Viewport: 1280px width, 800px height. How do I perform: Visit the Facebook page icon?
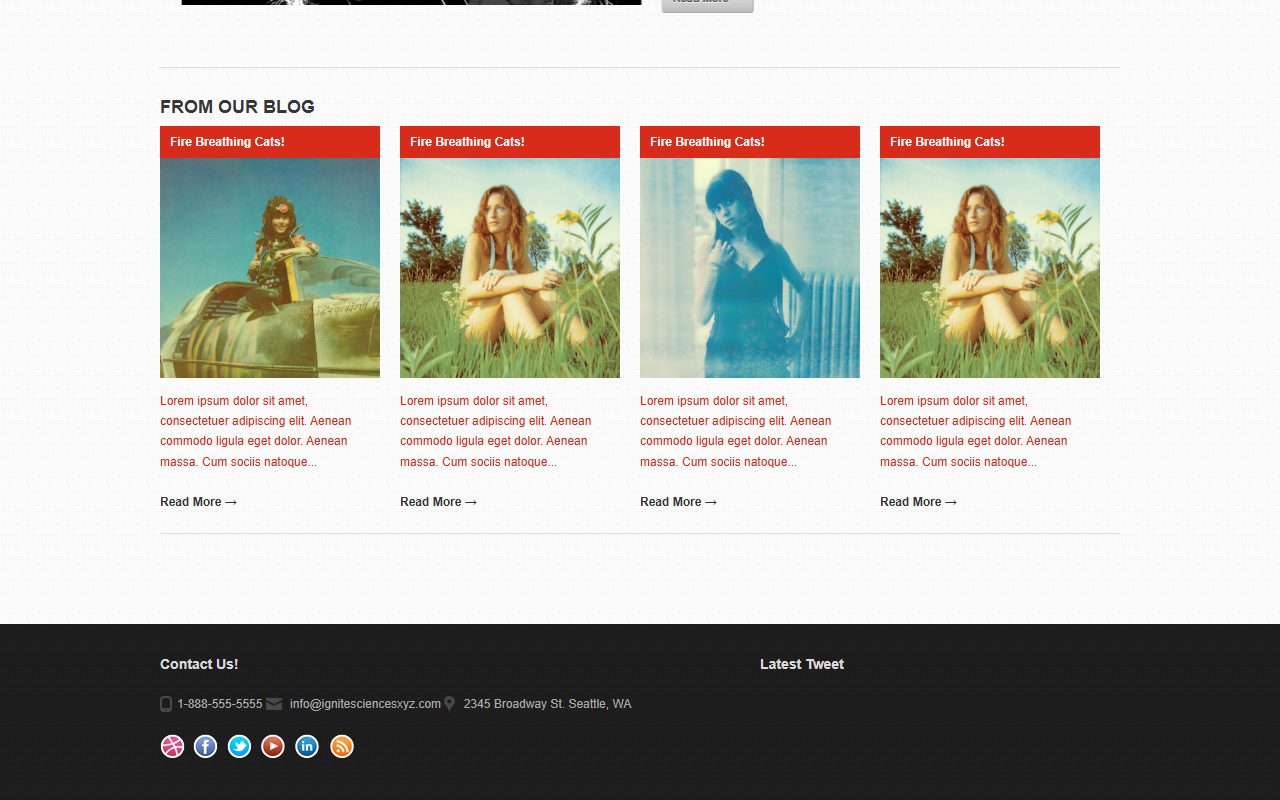tap(205, 746)
